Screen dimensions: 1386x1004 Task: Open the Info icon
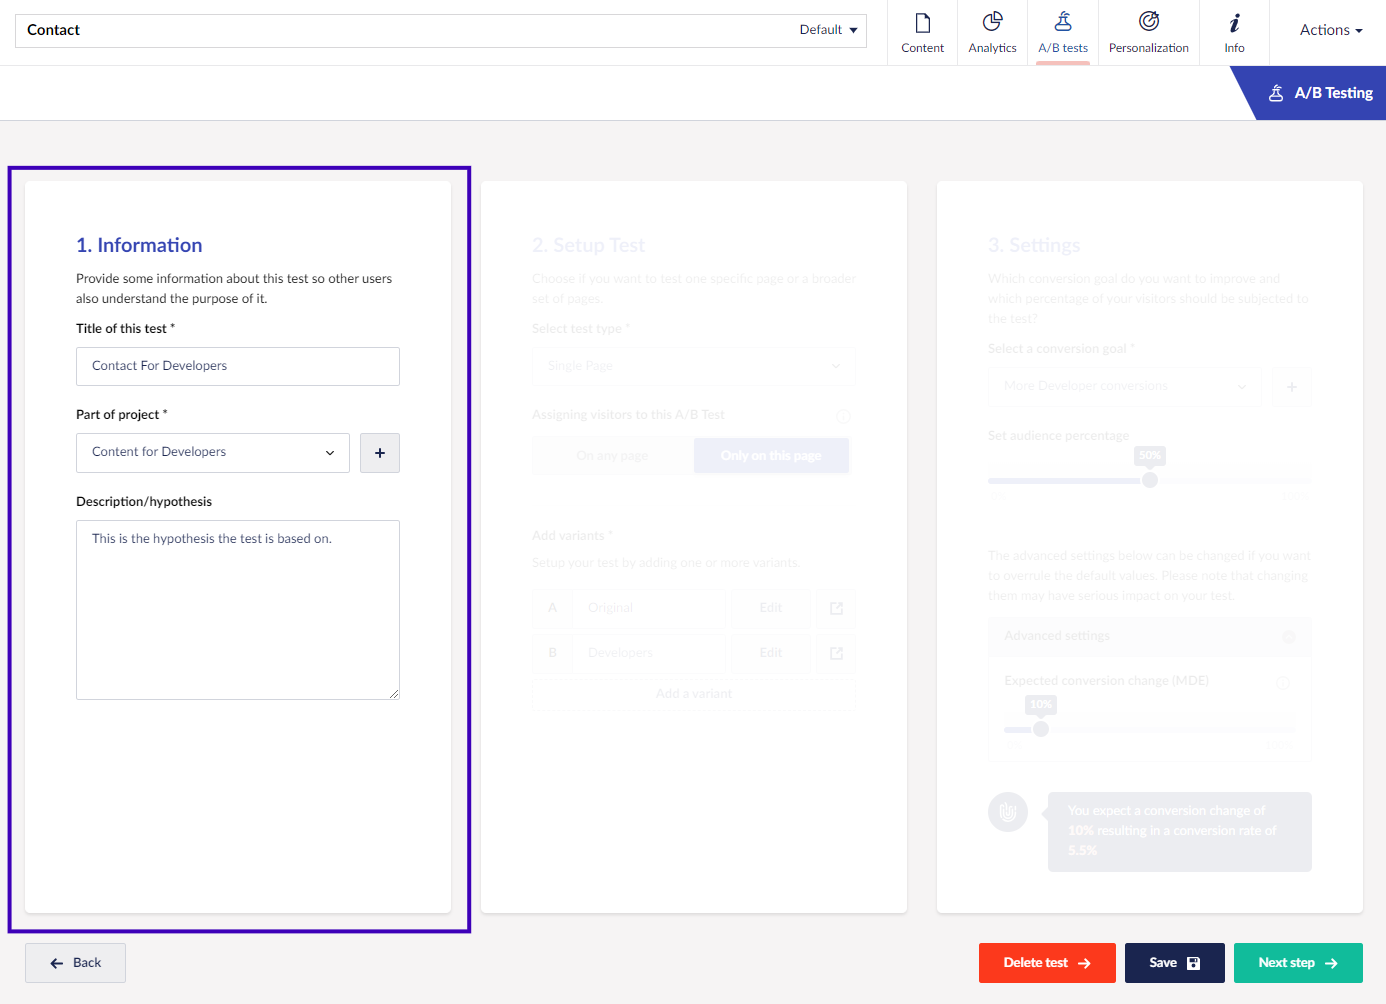1234,23
